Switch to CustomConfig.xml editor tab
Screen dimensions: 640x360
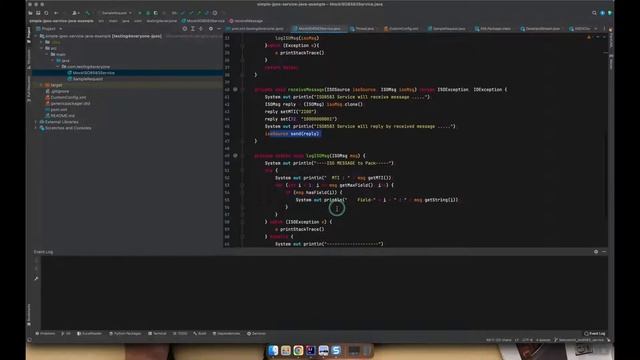[401, 29]
